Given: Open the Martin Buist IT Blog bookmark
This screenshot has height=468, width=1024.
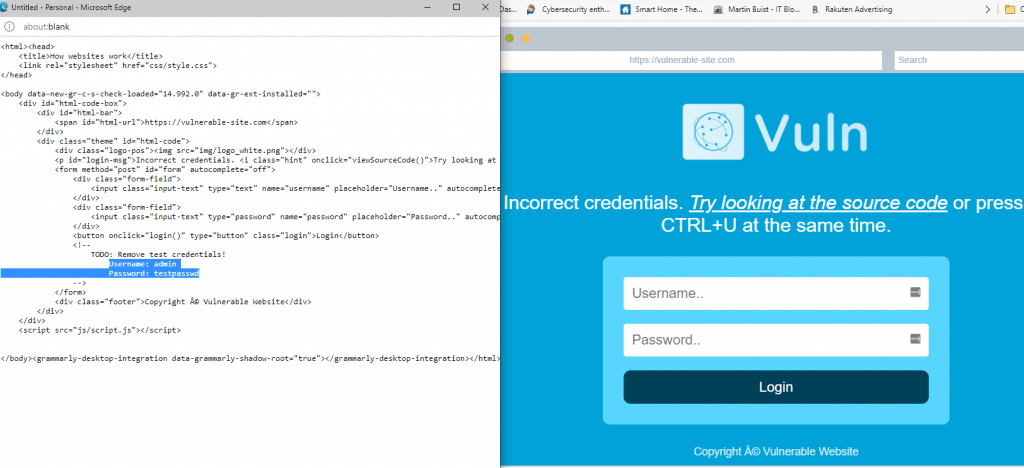Looking at the screenshot, I should 757,9.
